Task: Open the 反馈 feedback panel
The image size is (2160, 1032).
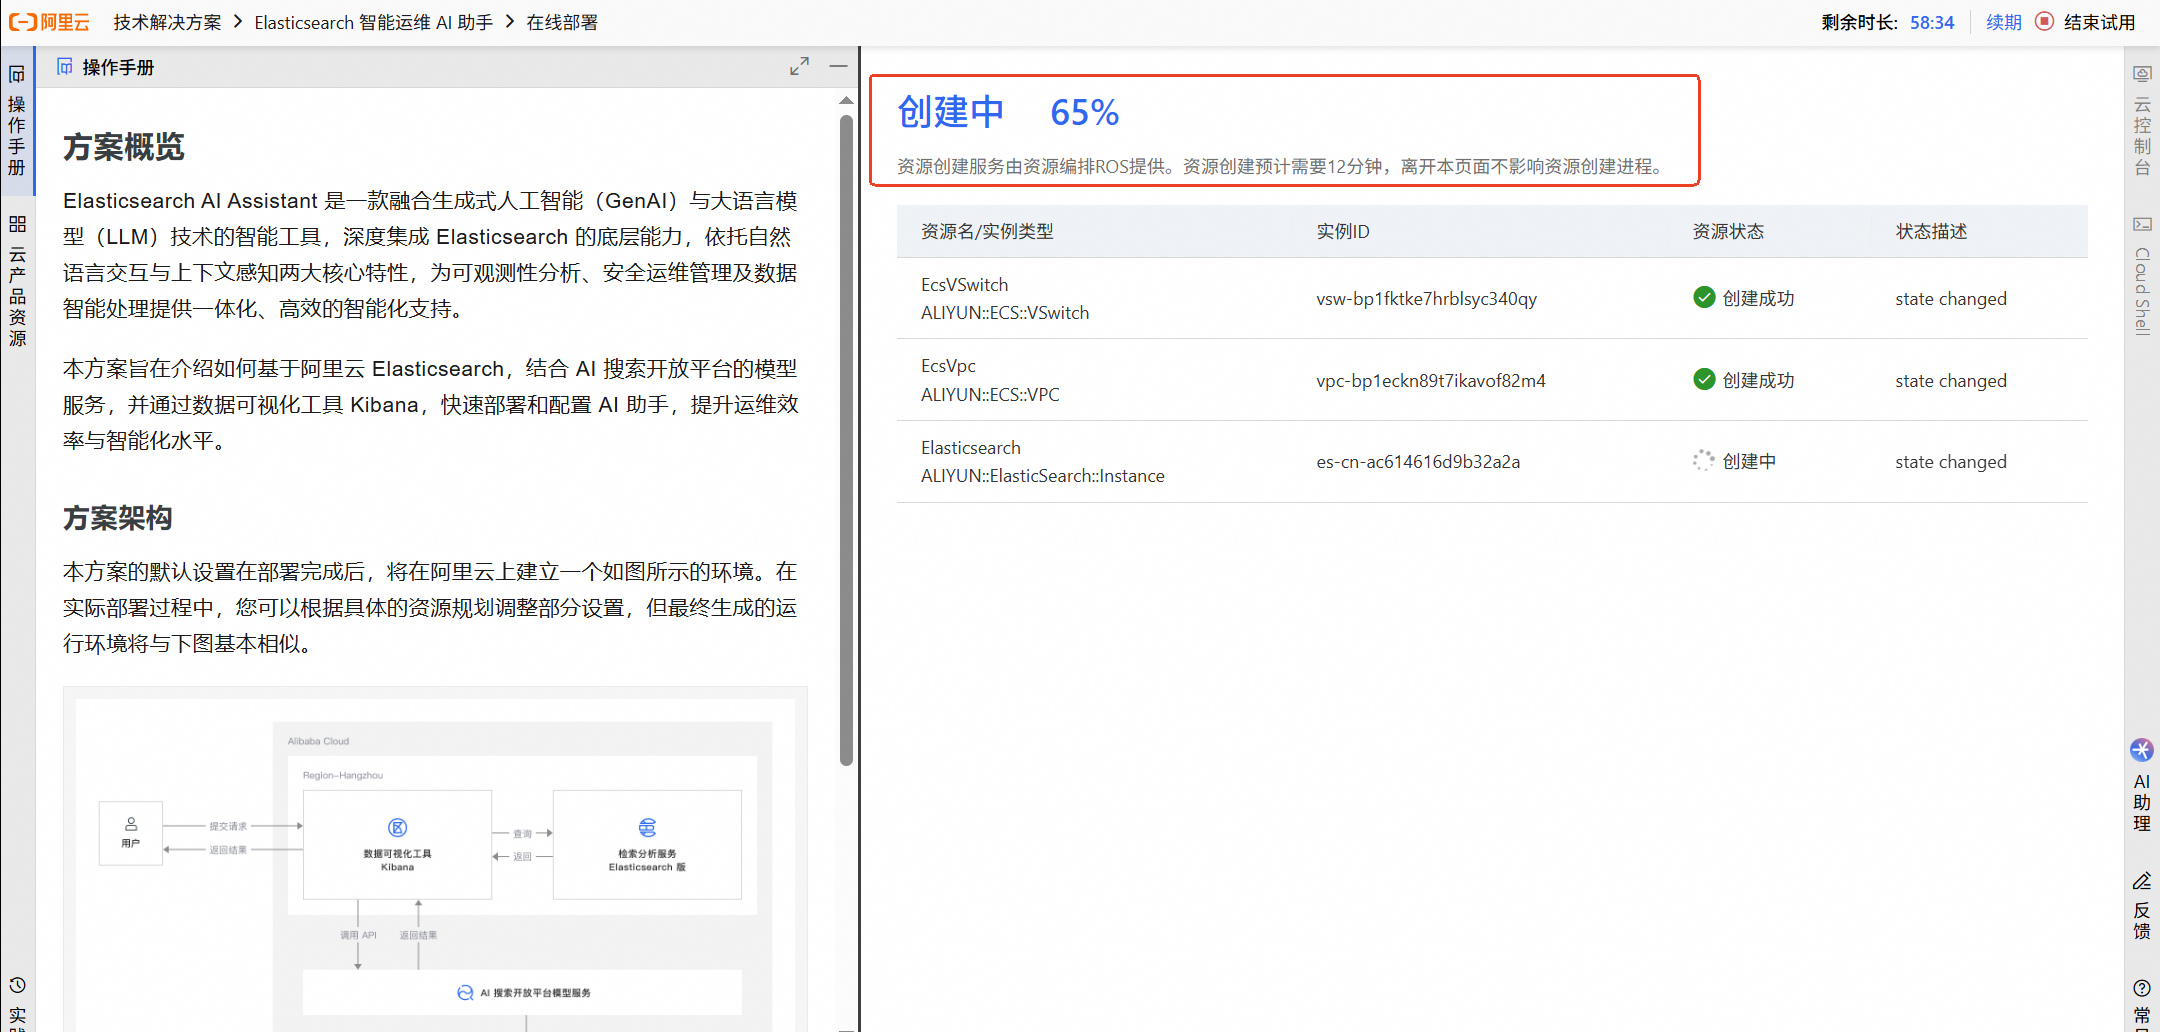Action: [x=2142, y=906]
